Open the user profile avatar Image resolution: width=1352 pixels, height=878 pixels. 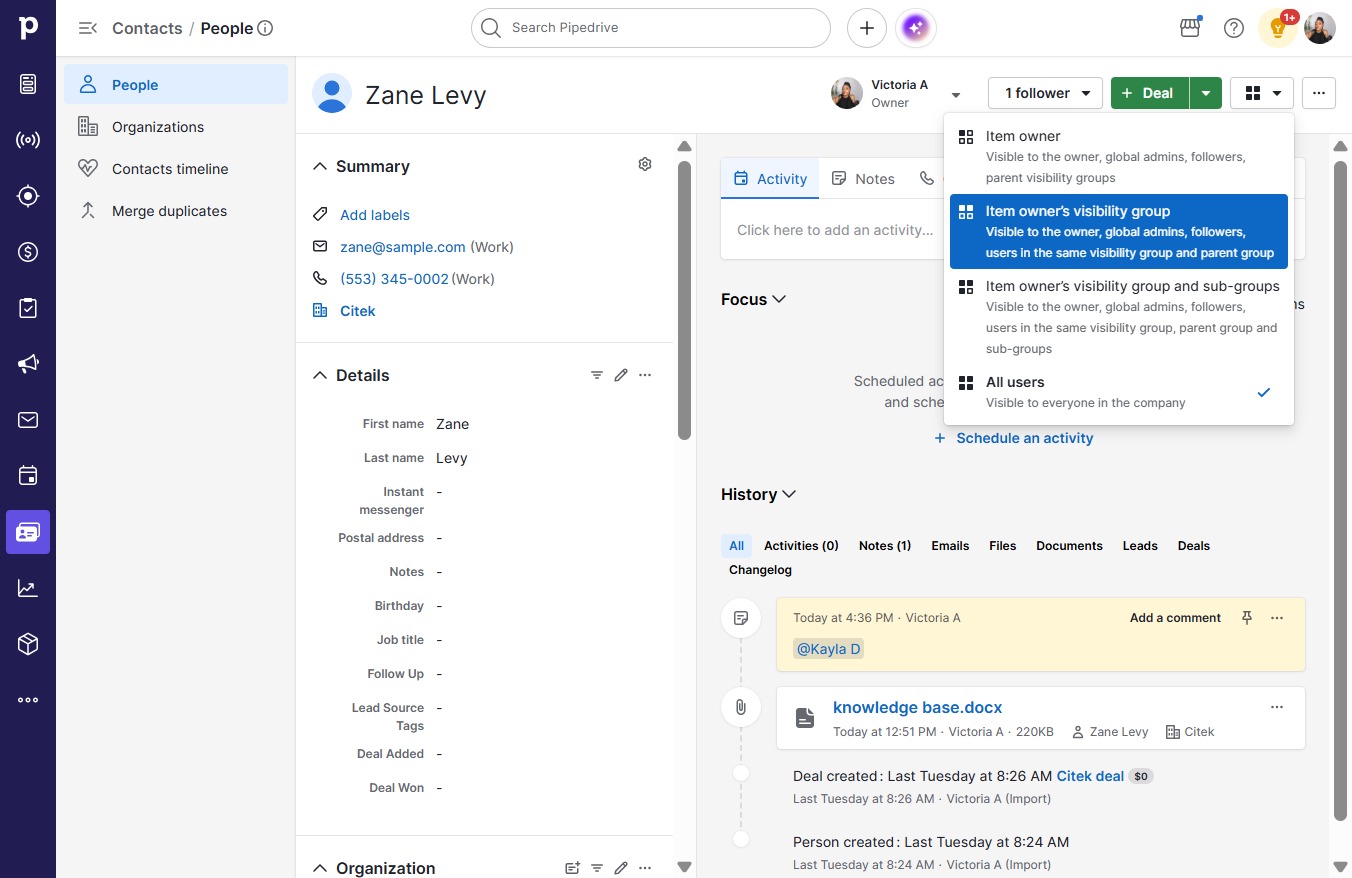tap(1320, 28)
